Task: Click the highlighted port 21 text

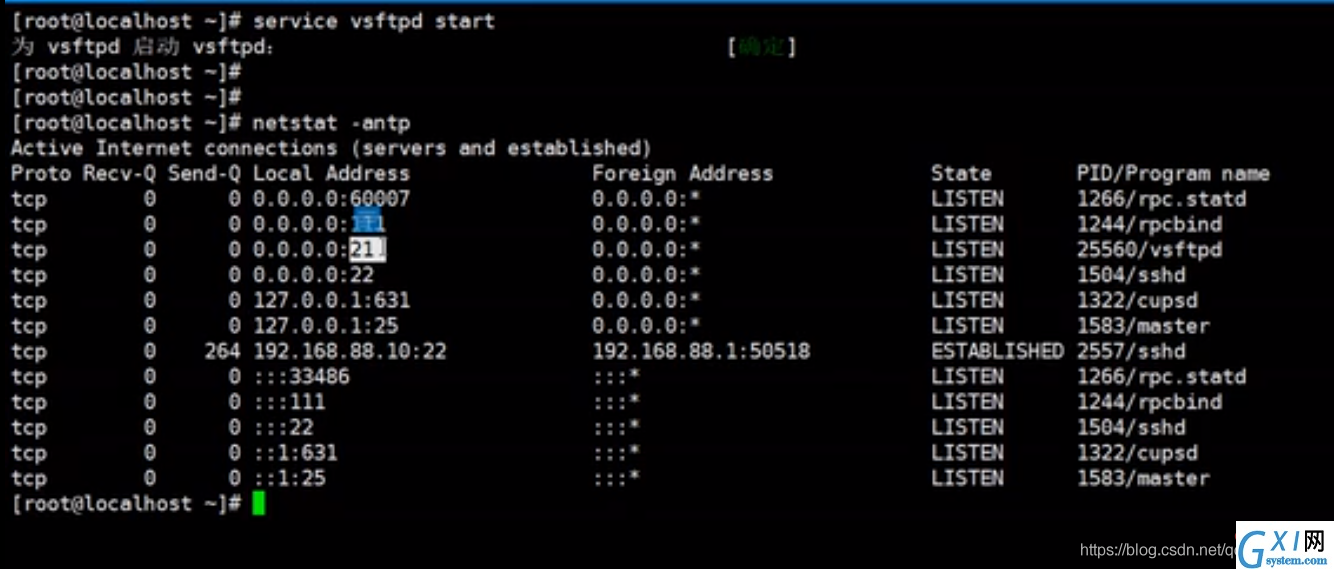Action: tap(367, 249)
